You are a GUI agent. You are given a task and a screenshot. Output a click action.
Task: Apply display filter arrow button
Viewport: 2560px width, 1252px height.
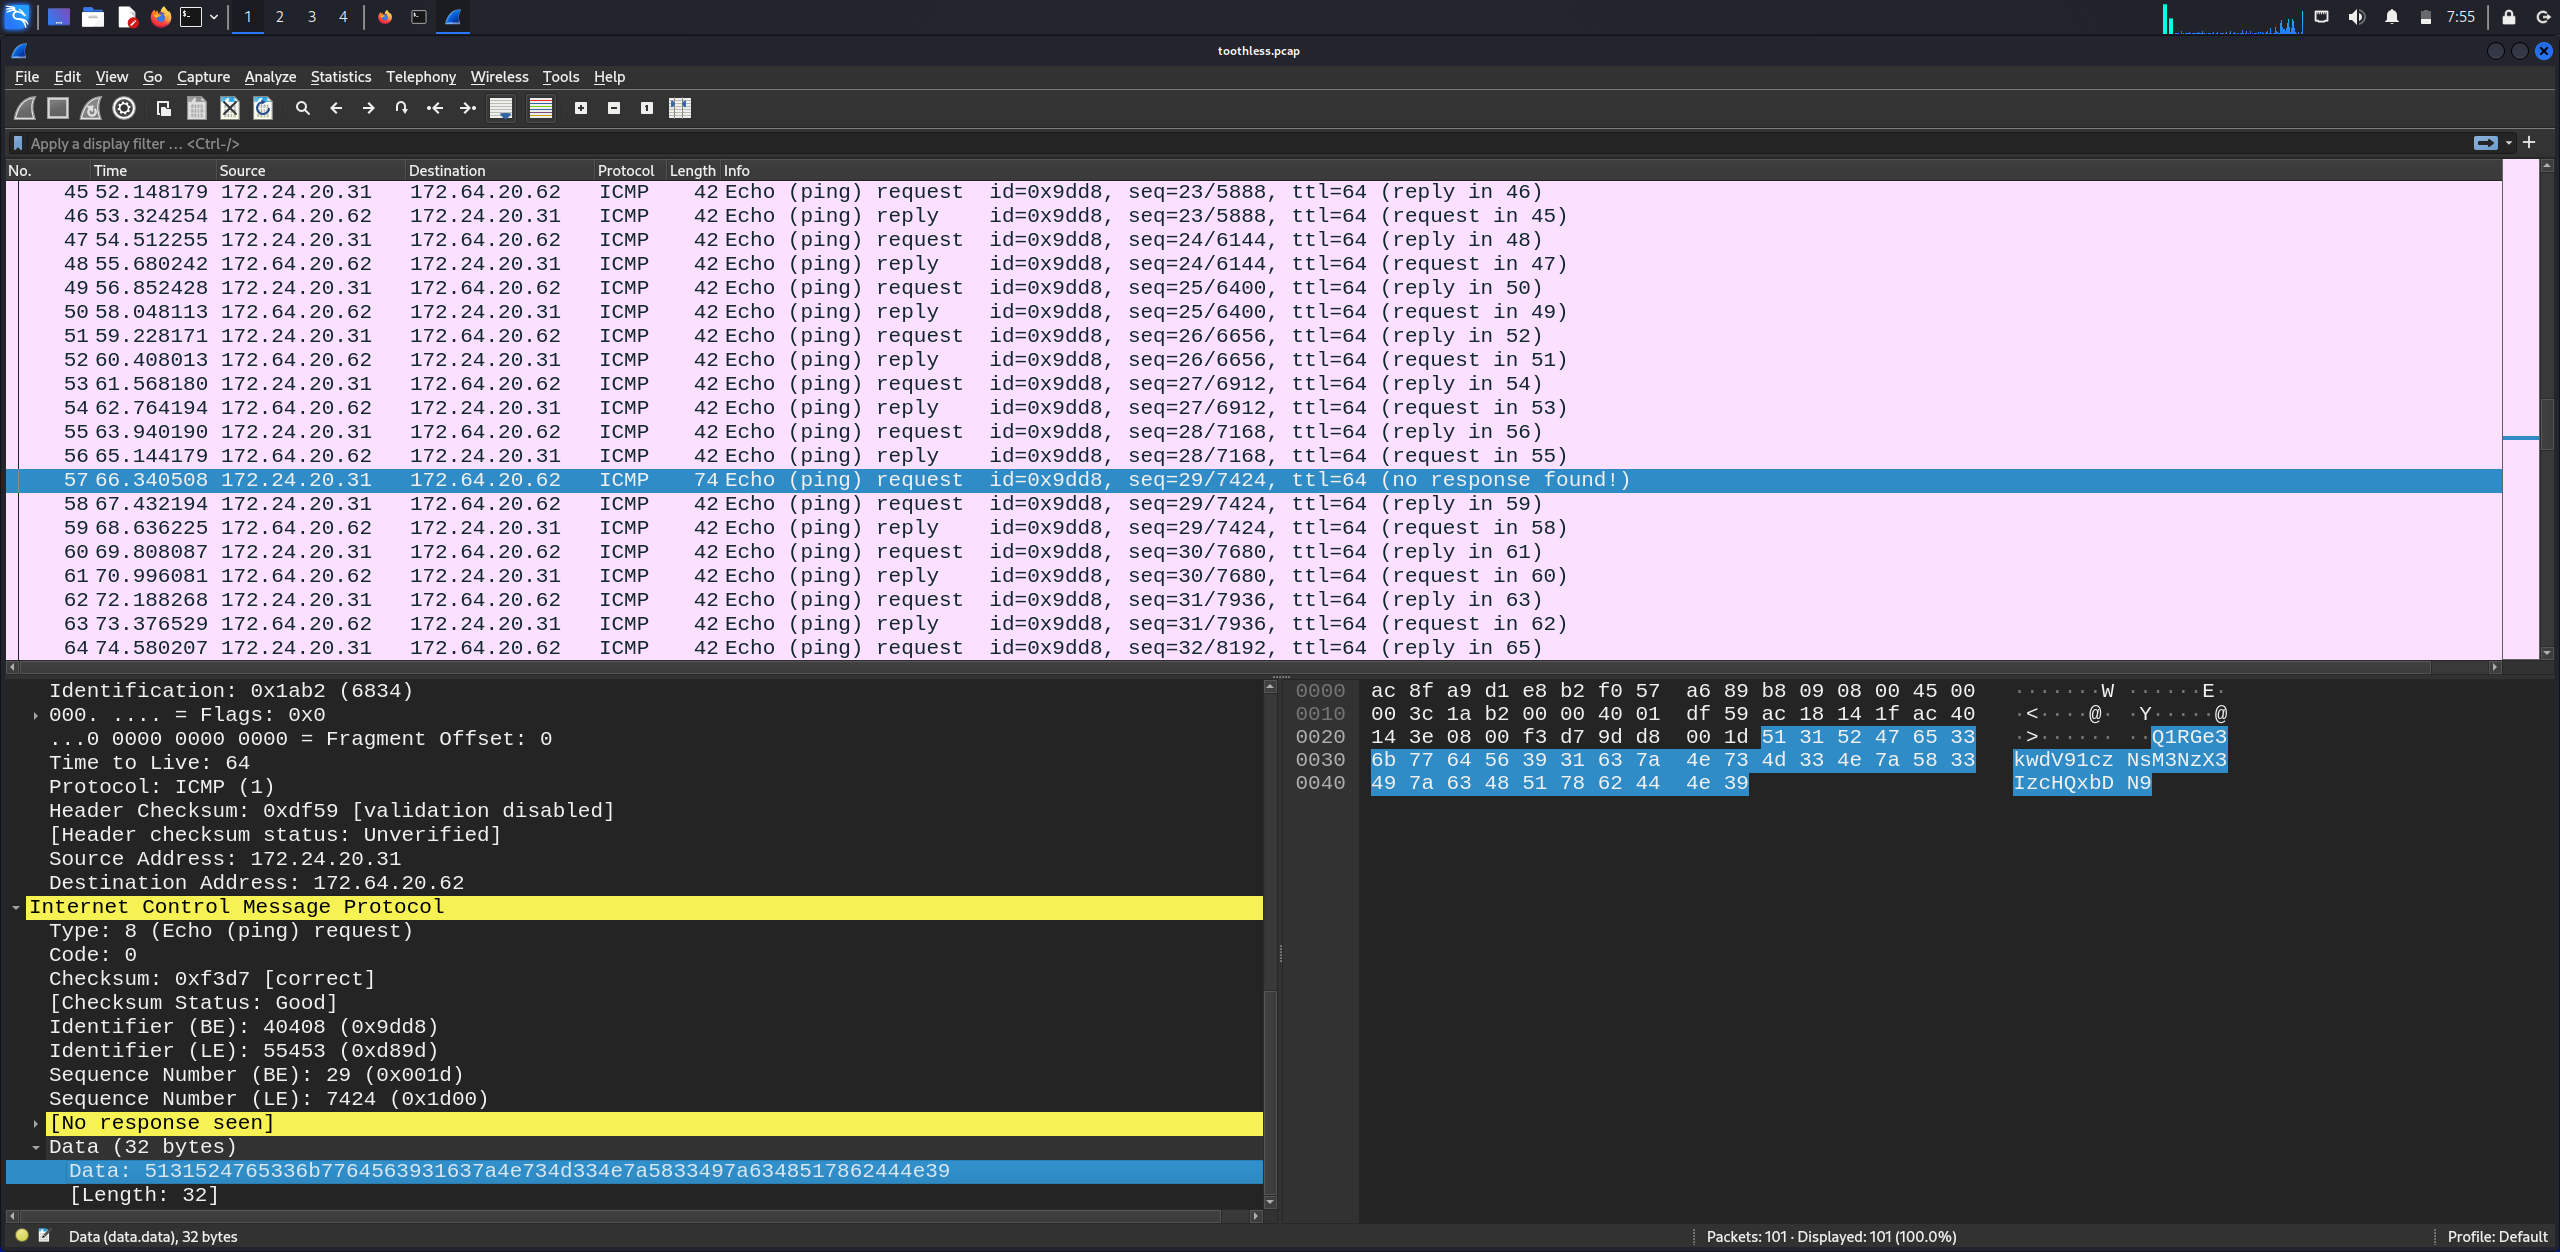point(2485,143)
